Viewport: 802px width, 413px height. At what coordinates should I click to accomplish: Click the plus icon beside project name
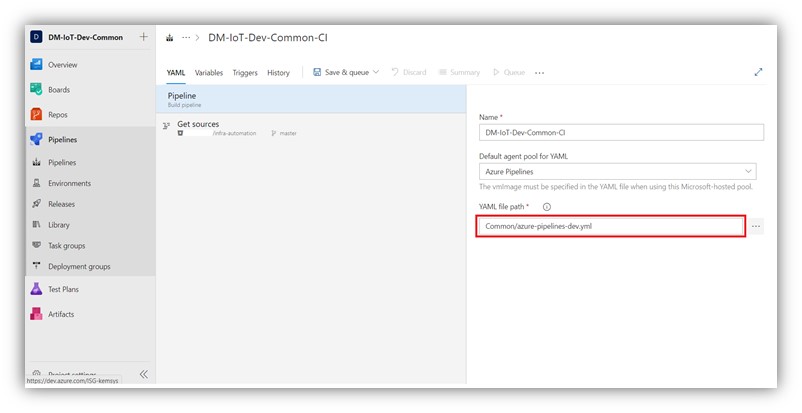pos(144,37)
